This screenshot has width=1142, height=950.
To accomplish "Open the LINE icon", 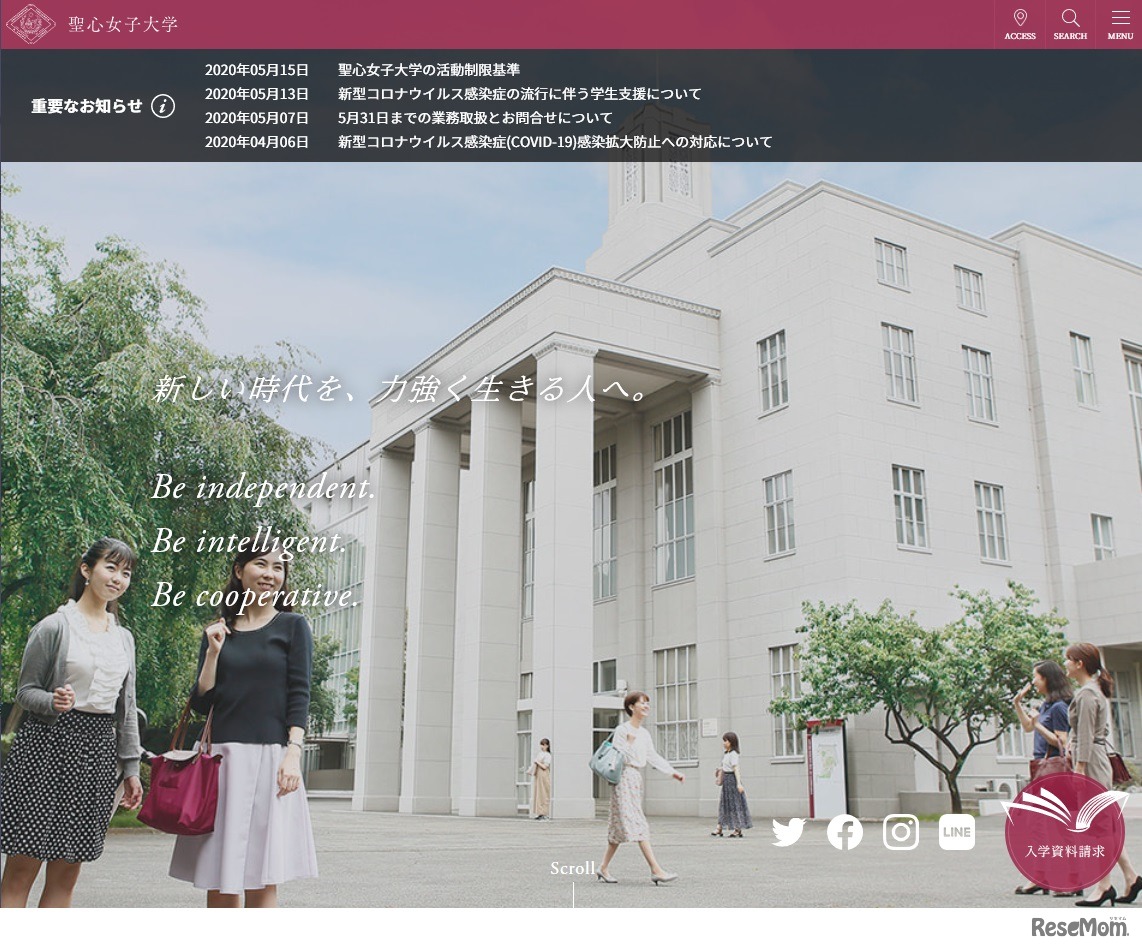I will (x=957, y=832).
